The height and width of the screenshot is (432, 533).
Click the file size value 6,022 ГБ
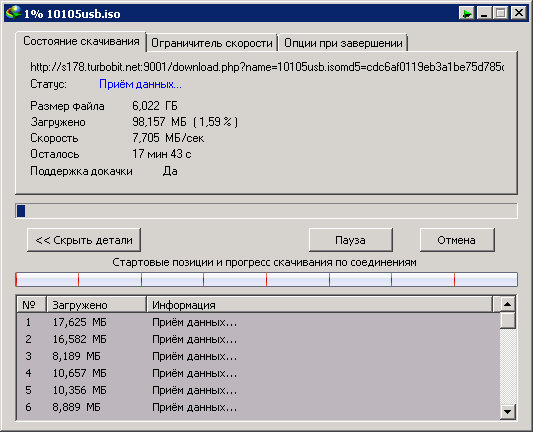[x=155, y=106]
